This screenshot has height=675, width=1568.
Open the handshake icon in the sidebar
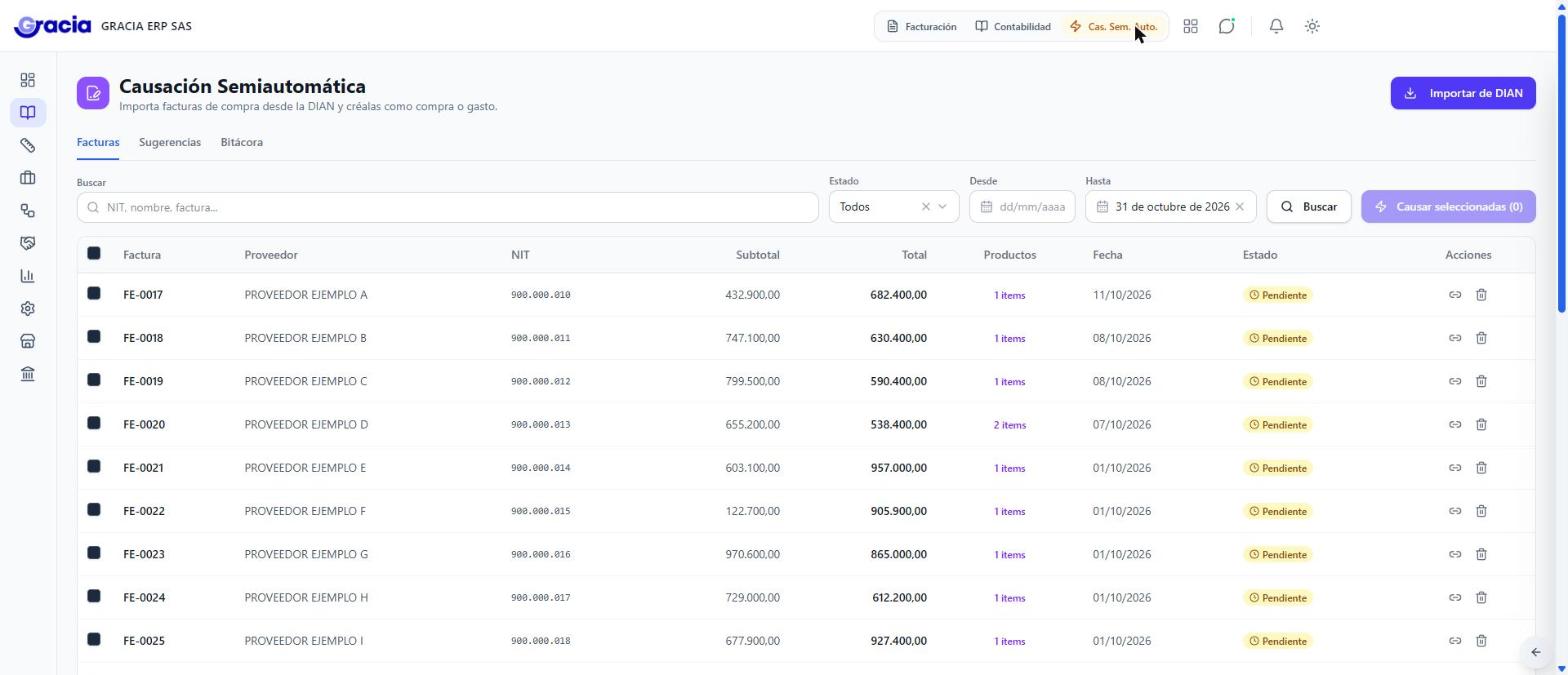[x=28, y=243]
